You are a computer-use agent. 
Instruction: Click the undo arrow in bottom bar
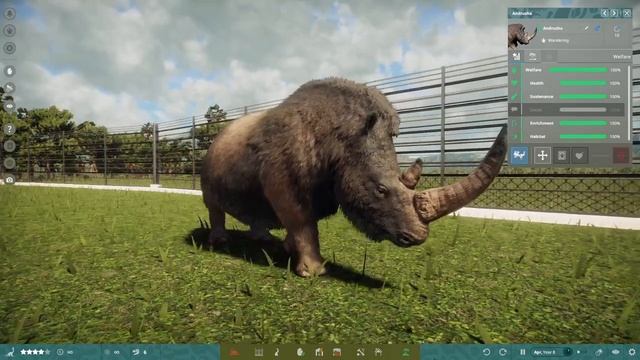point(486,352)
